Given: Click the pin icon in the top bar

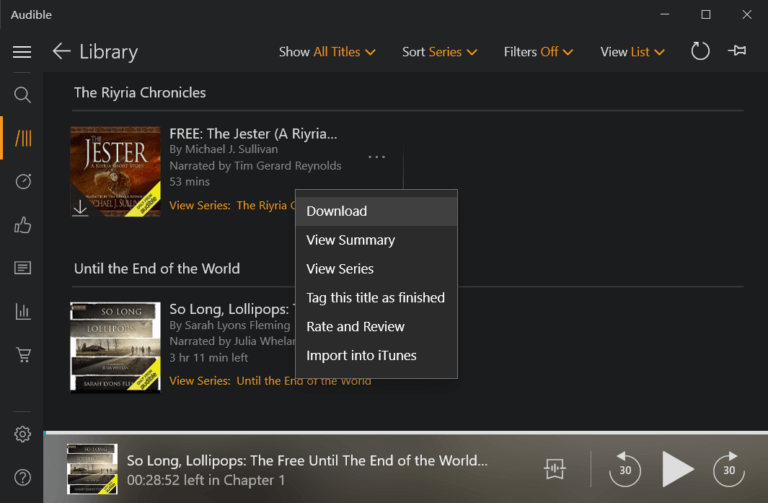Looking at the screenshot, I should [737, 50].
